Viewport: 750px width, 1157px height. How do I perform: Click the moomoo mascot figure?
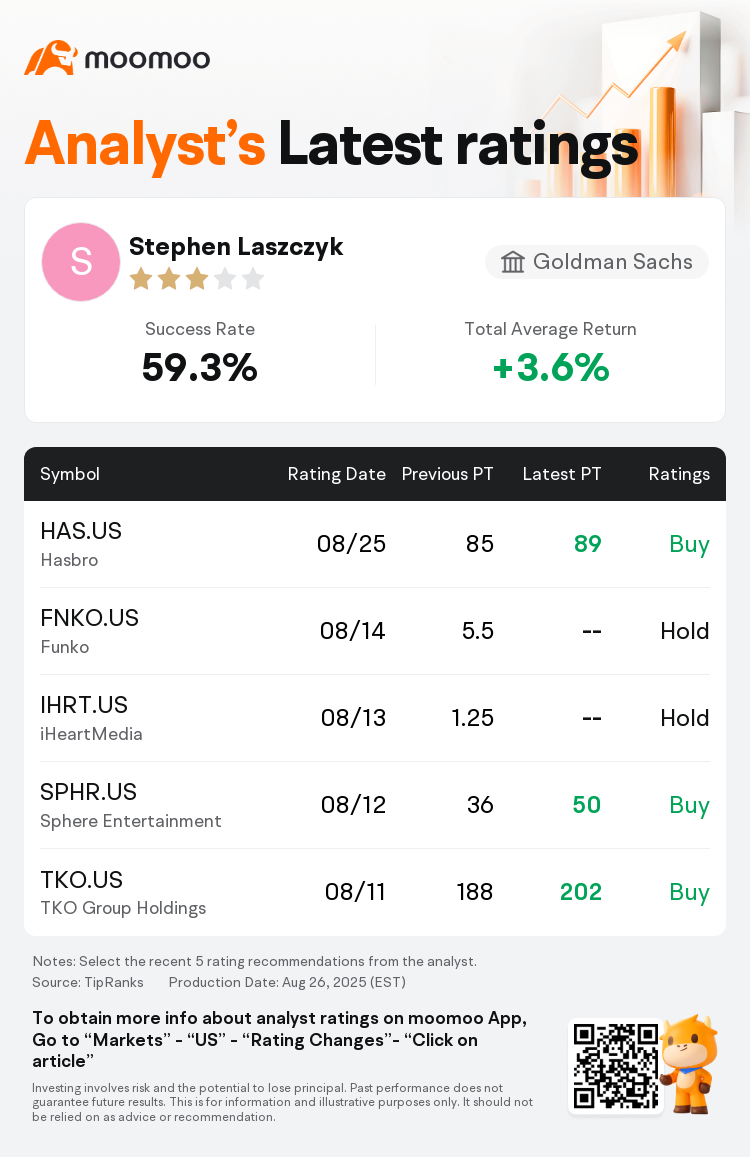[x=690, y=1064]
